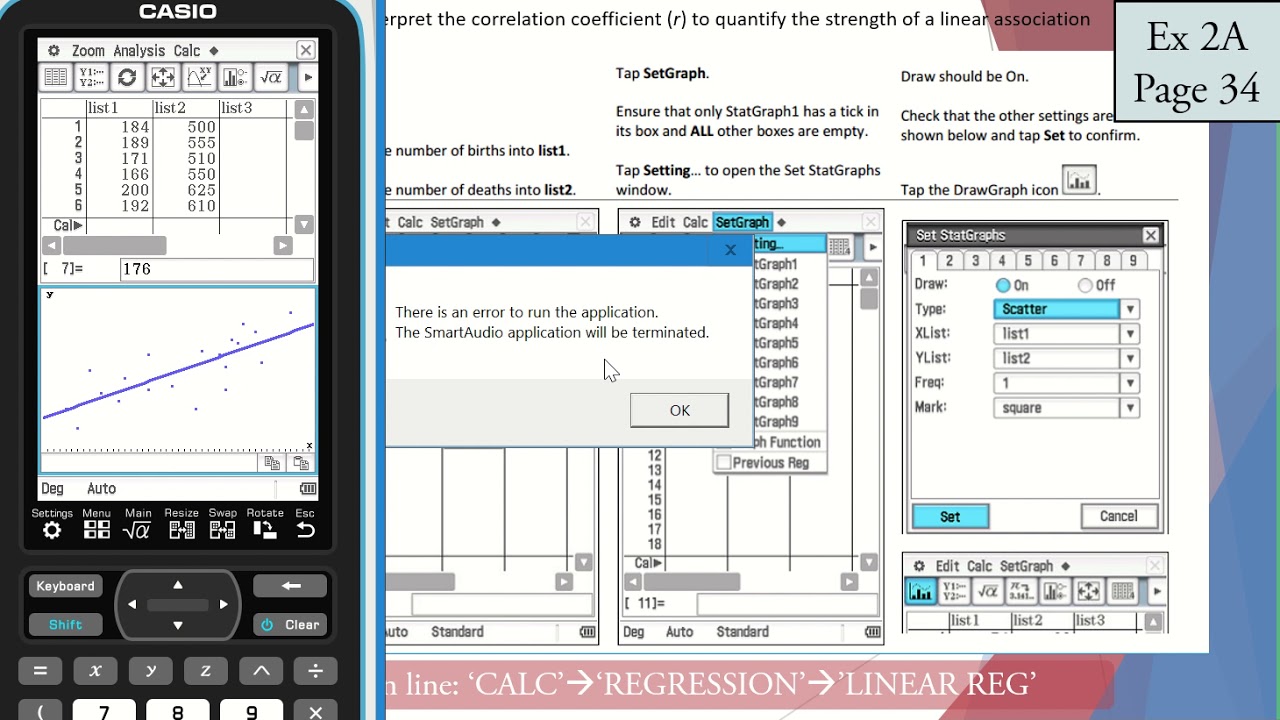Click the list1 column header

(x=118, y=108)
